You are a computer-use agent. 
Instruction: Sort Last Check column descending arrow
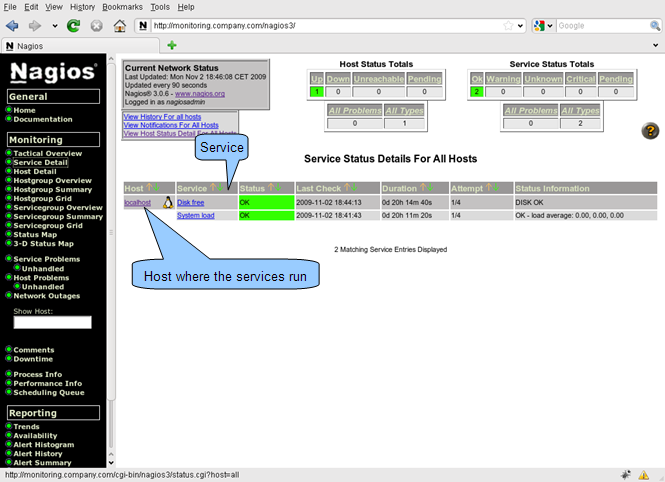click(354, 187)
